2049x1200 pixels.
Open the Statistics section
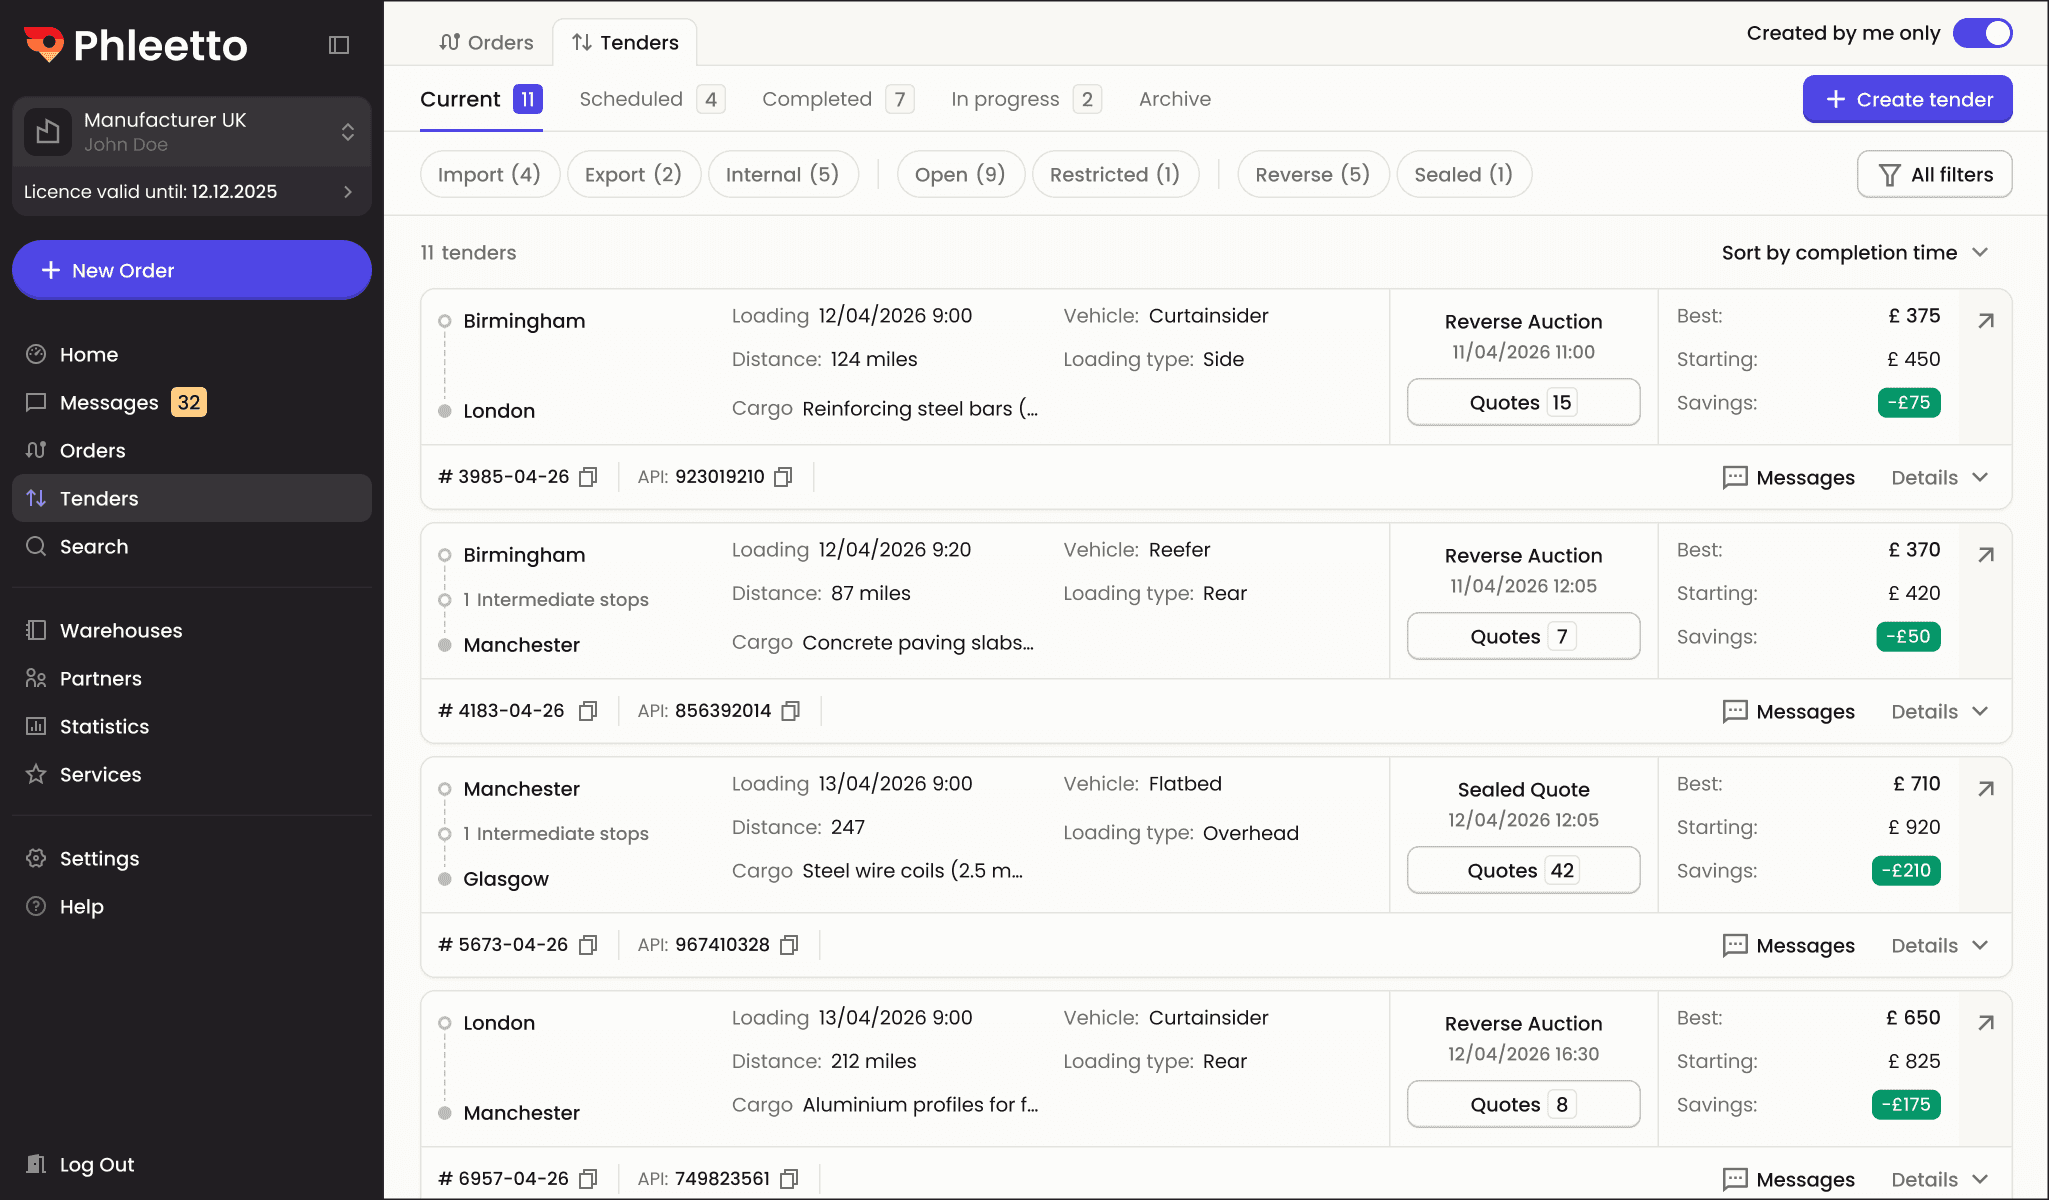click(x=103, y=726)
